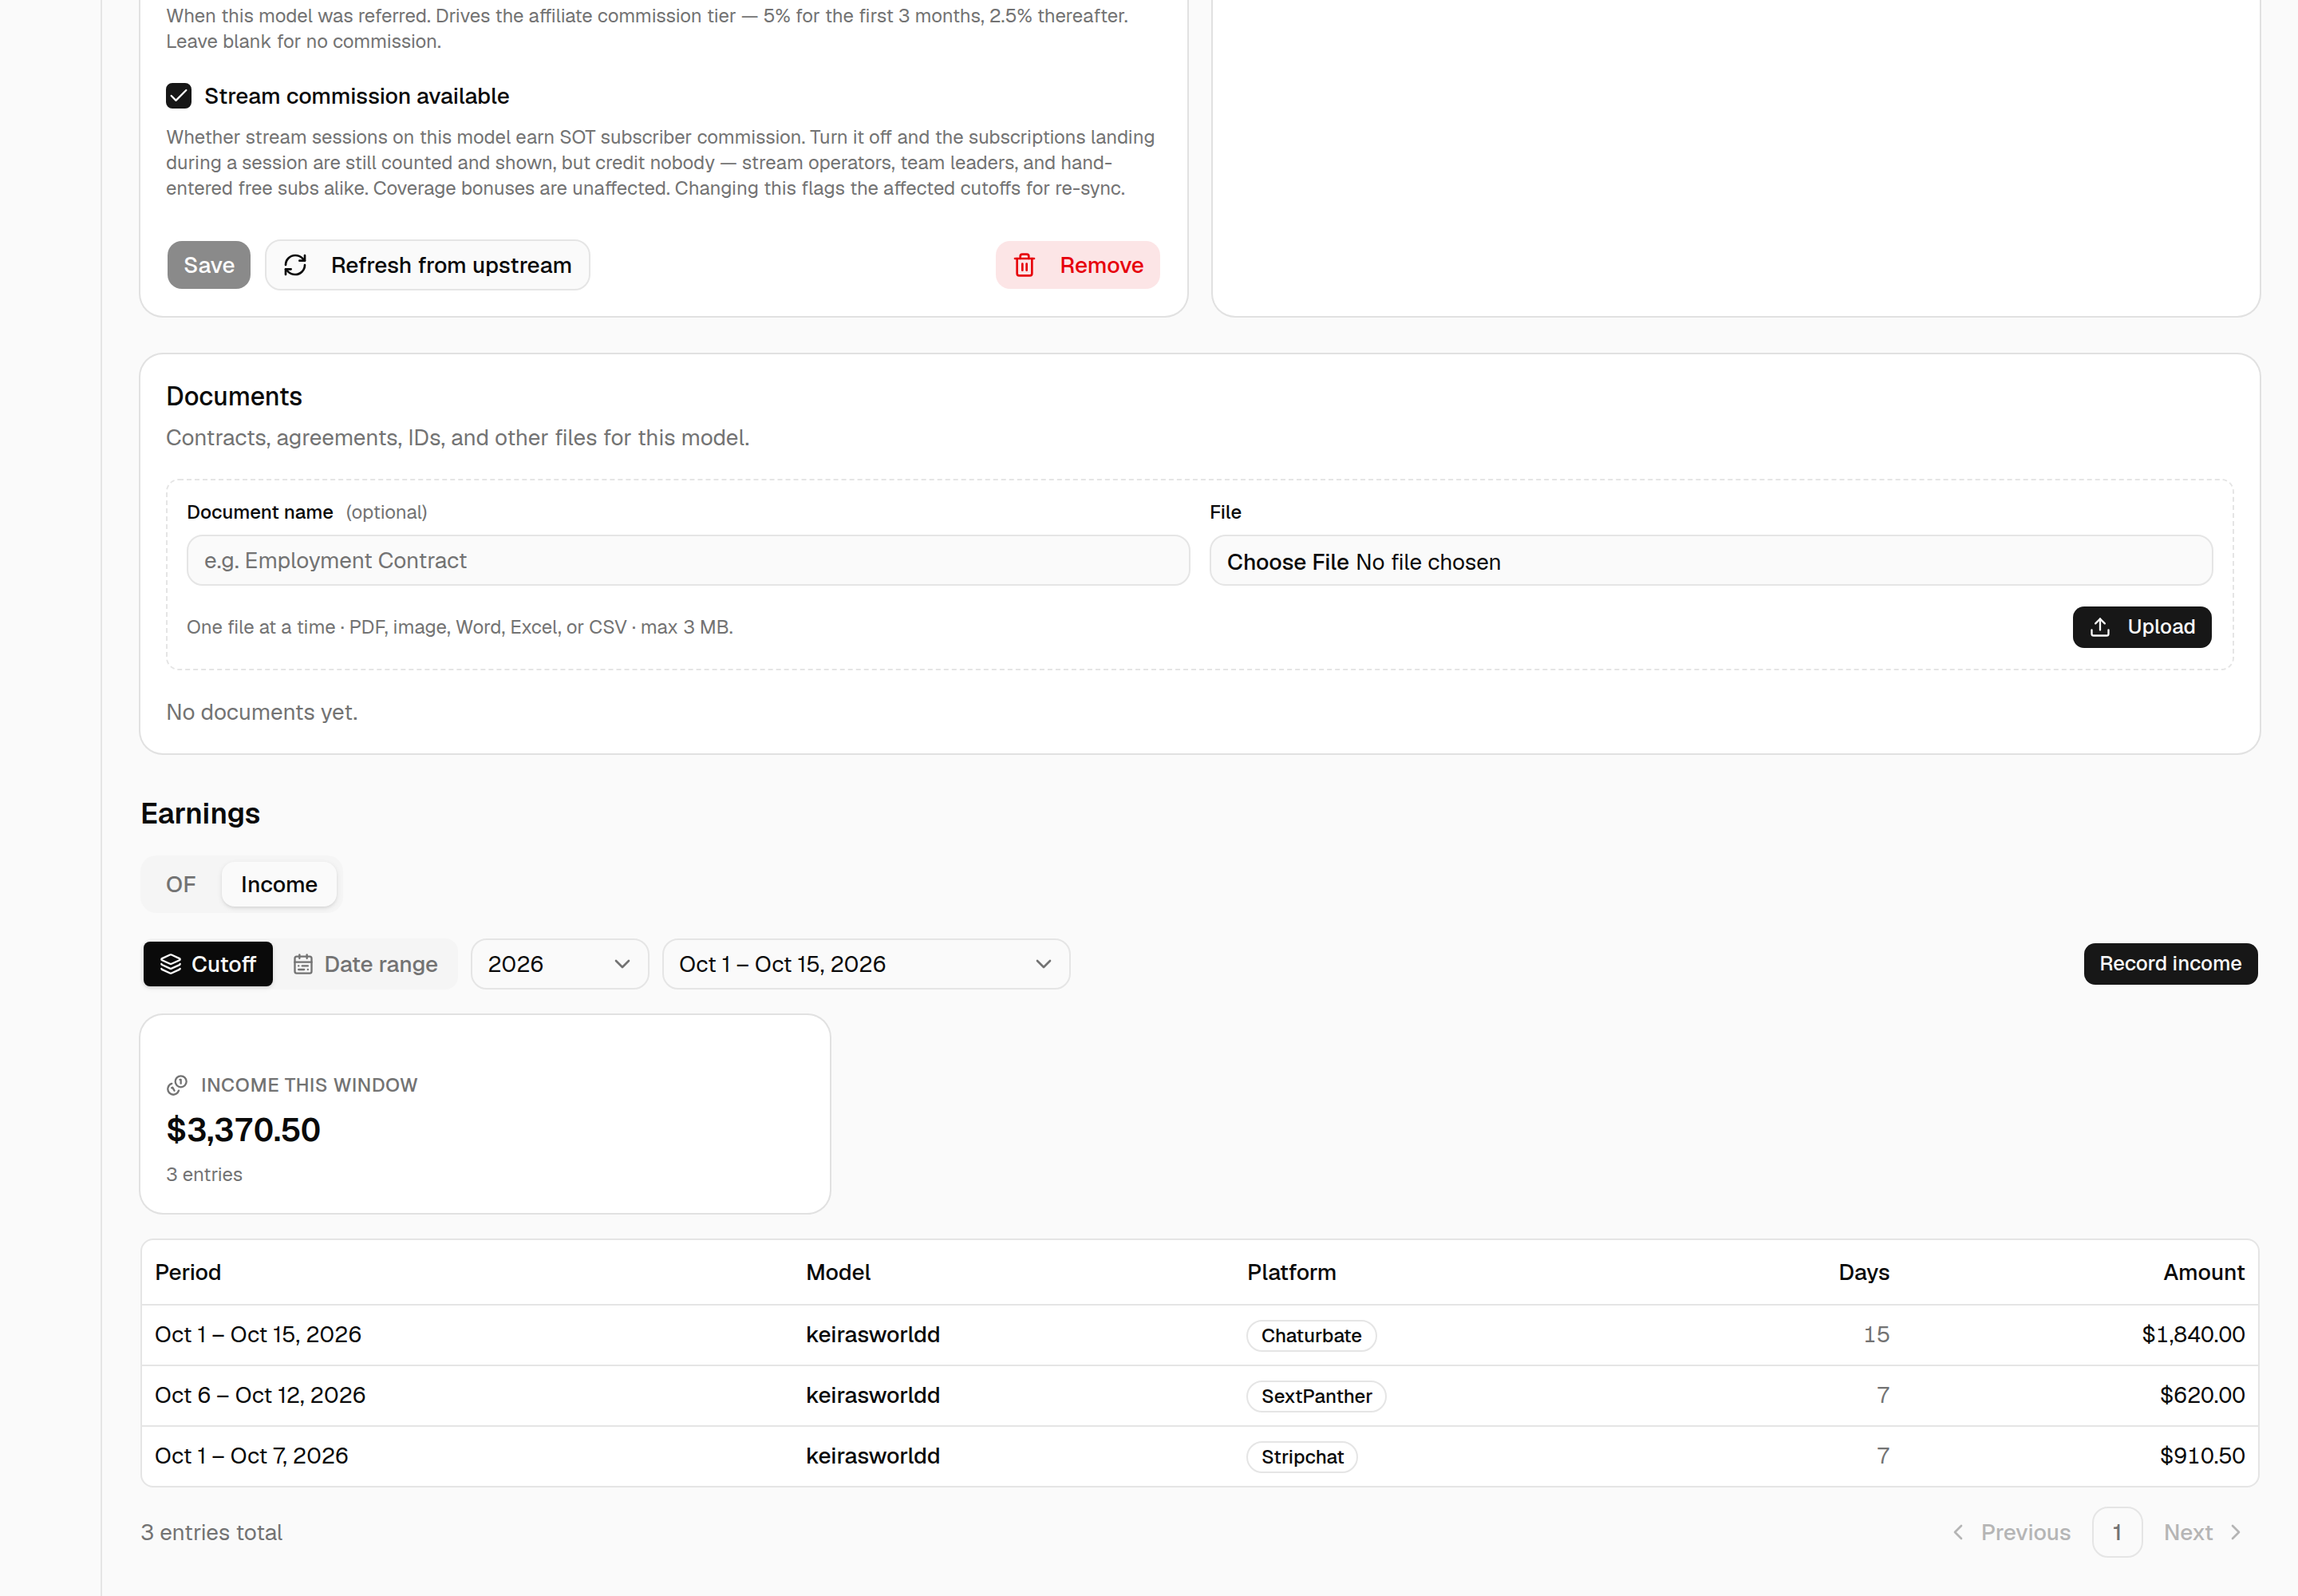2298x1596 pixels.
Task: Open the Choose File picker
Action: click(x=1287, y=562)
